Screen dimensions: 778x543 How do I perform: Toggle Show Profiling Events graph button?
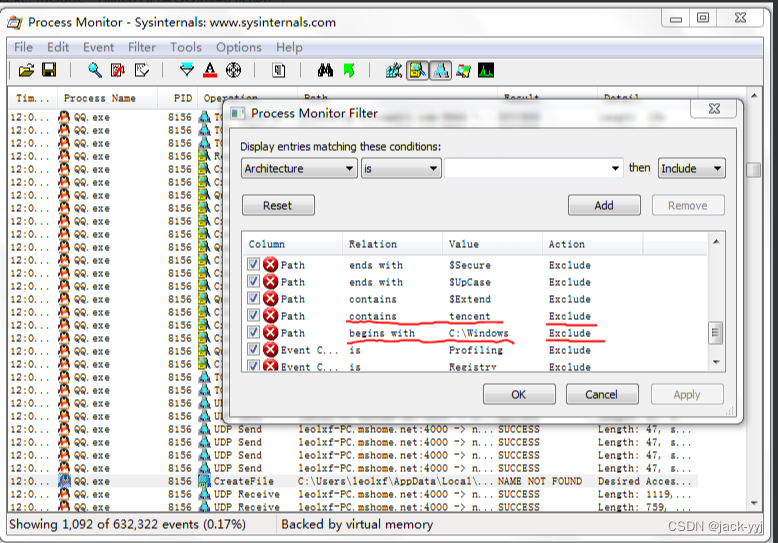pos(486,70)
